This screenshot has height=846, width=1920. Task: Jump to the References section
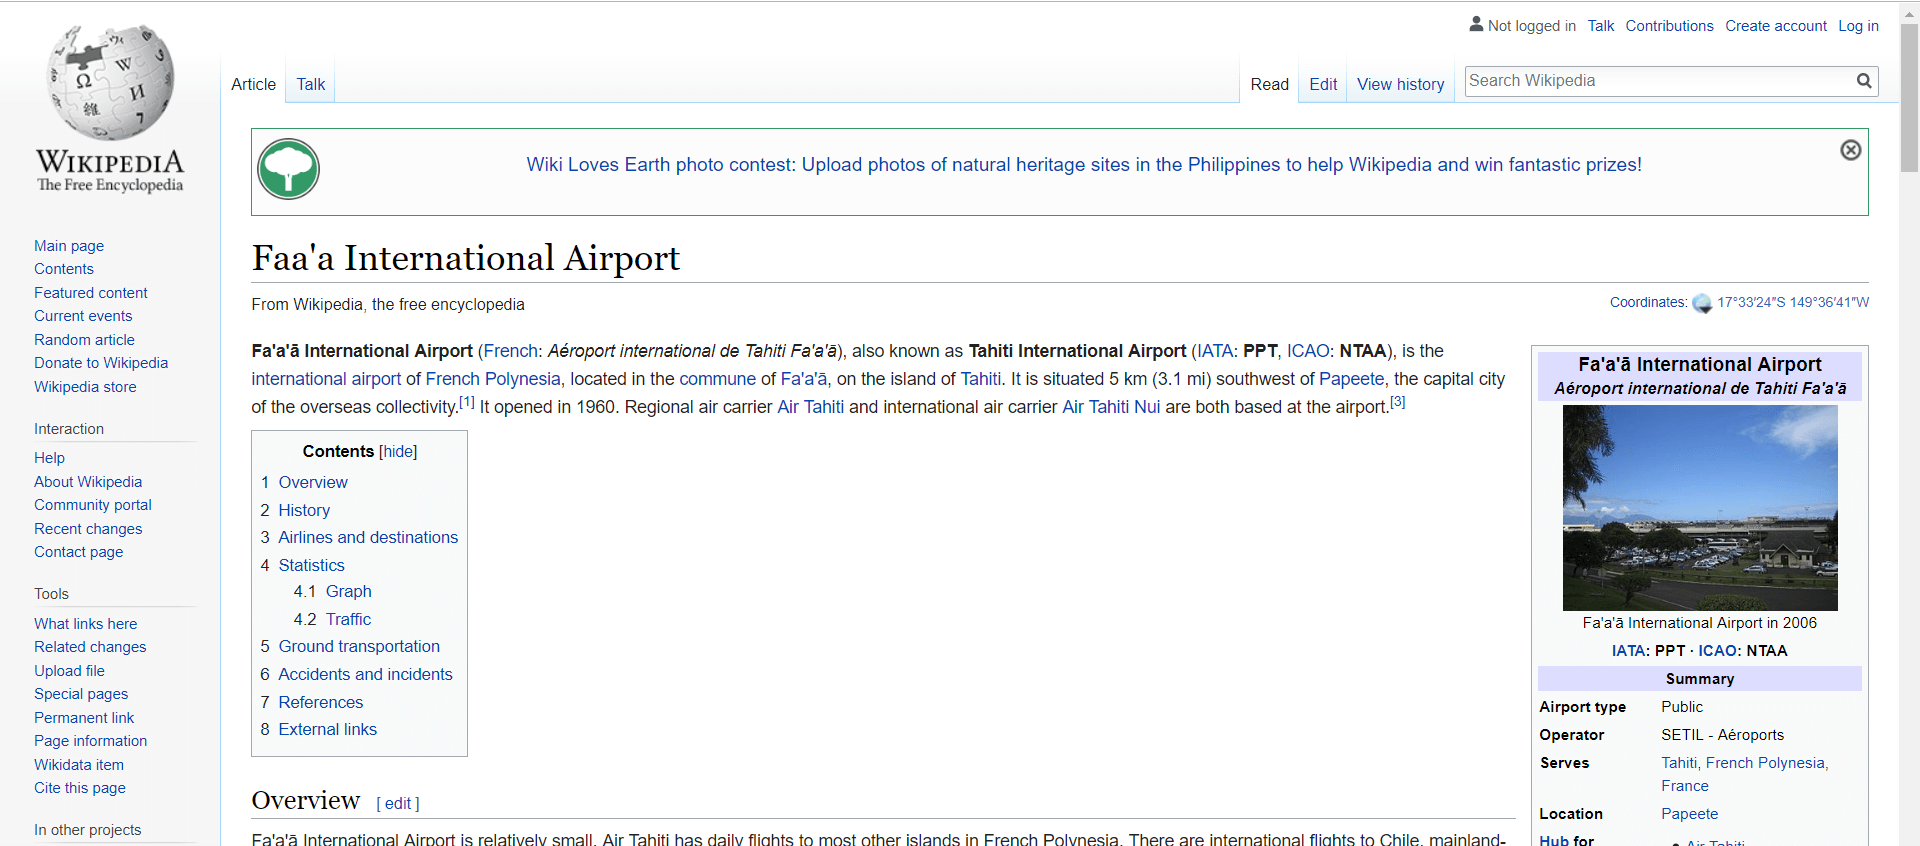[x=320, y=702]
